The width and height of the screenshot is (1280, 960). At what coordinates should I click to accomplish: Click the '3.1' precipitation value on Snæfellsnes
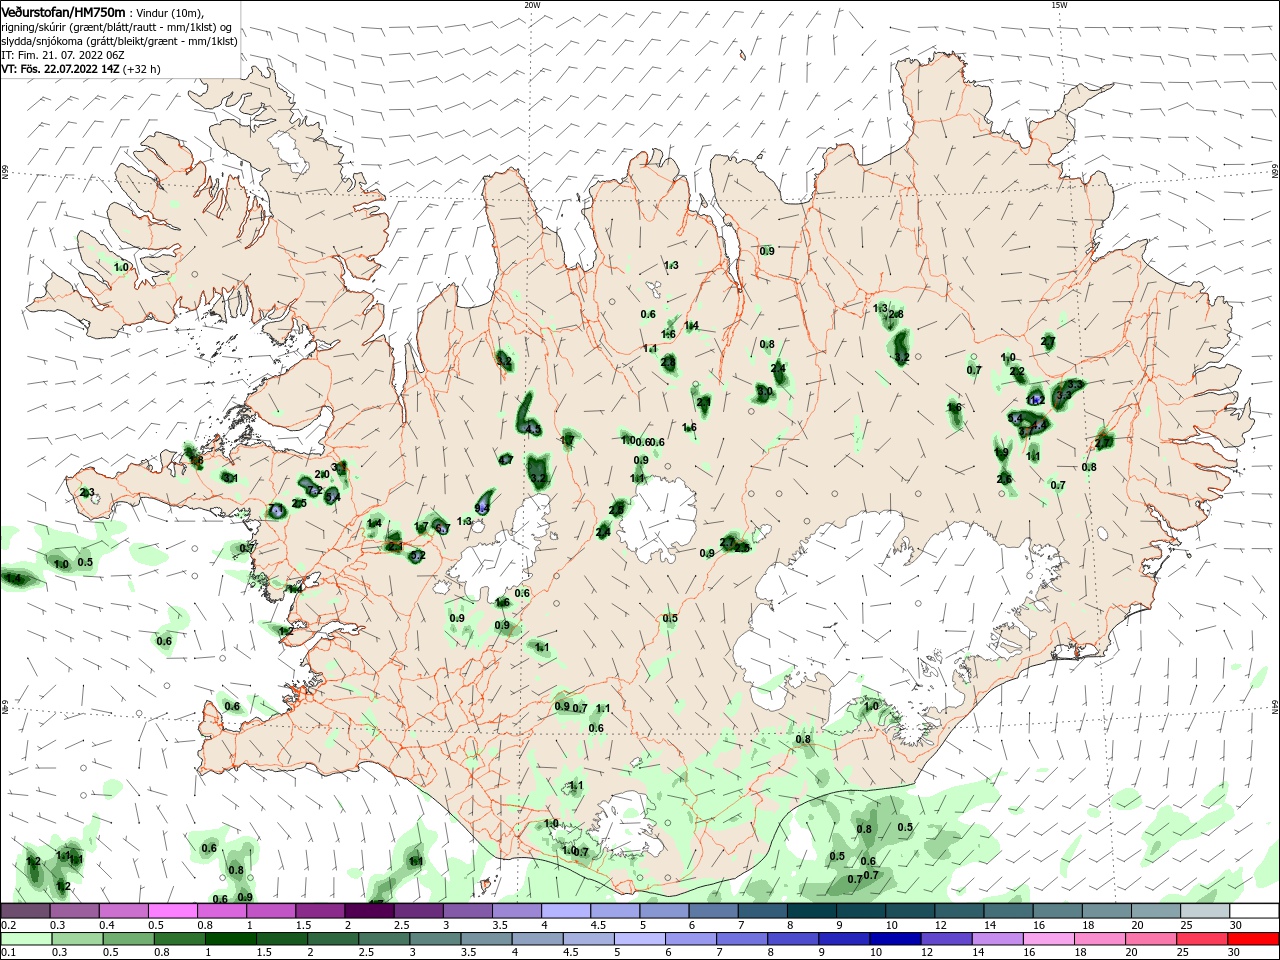(x=230, y=478)
